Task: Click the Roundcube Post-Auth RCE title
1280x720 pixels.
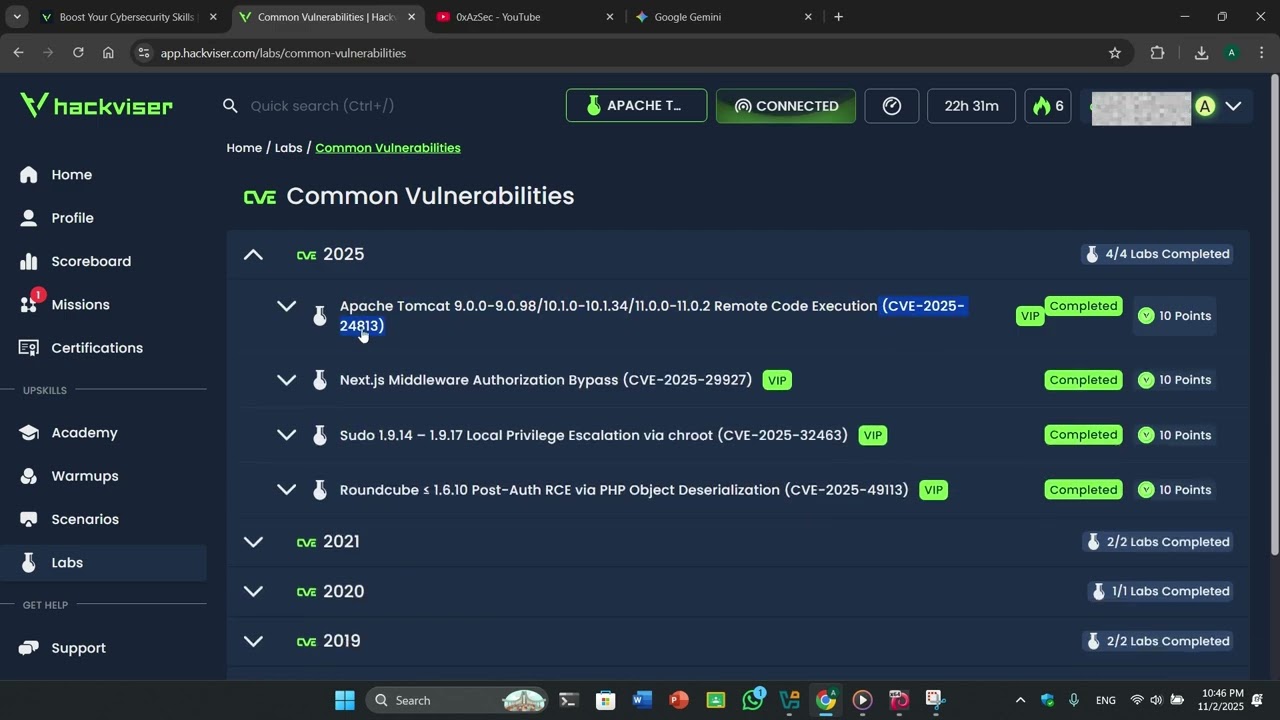Action: pyautogui.click(x=624, y=490)
